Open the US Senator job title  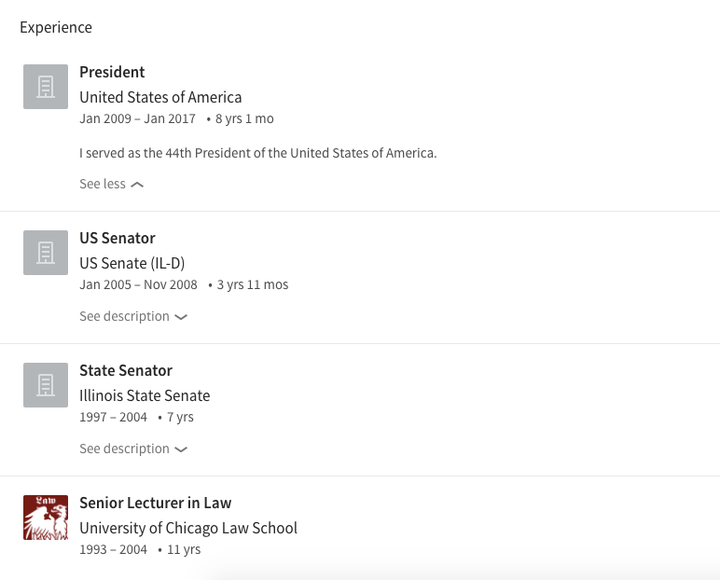click(x=118, y=238)
